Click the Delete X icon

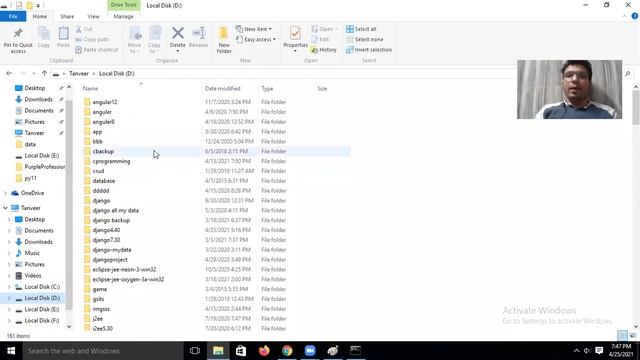coord(178,33)
